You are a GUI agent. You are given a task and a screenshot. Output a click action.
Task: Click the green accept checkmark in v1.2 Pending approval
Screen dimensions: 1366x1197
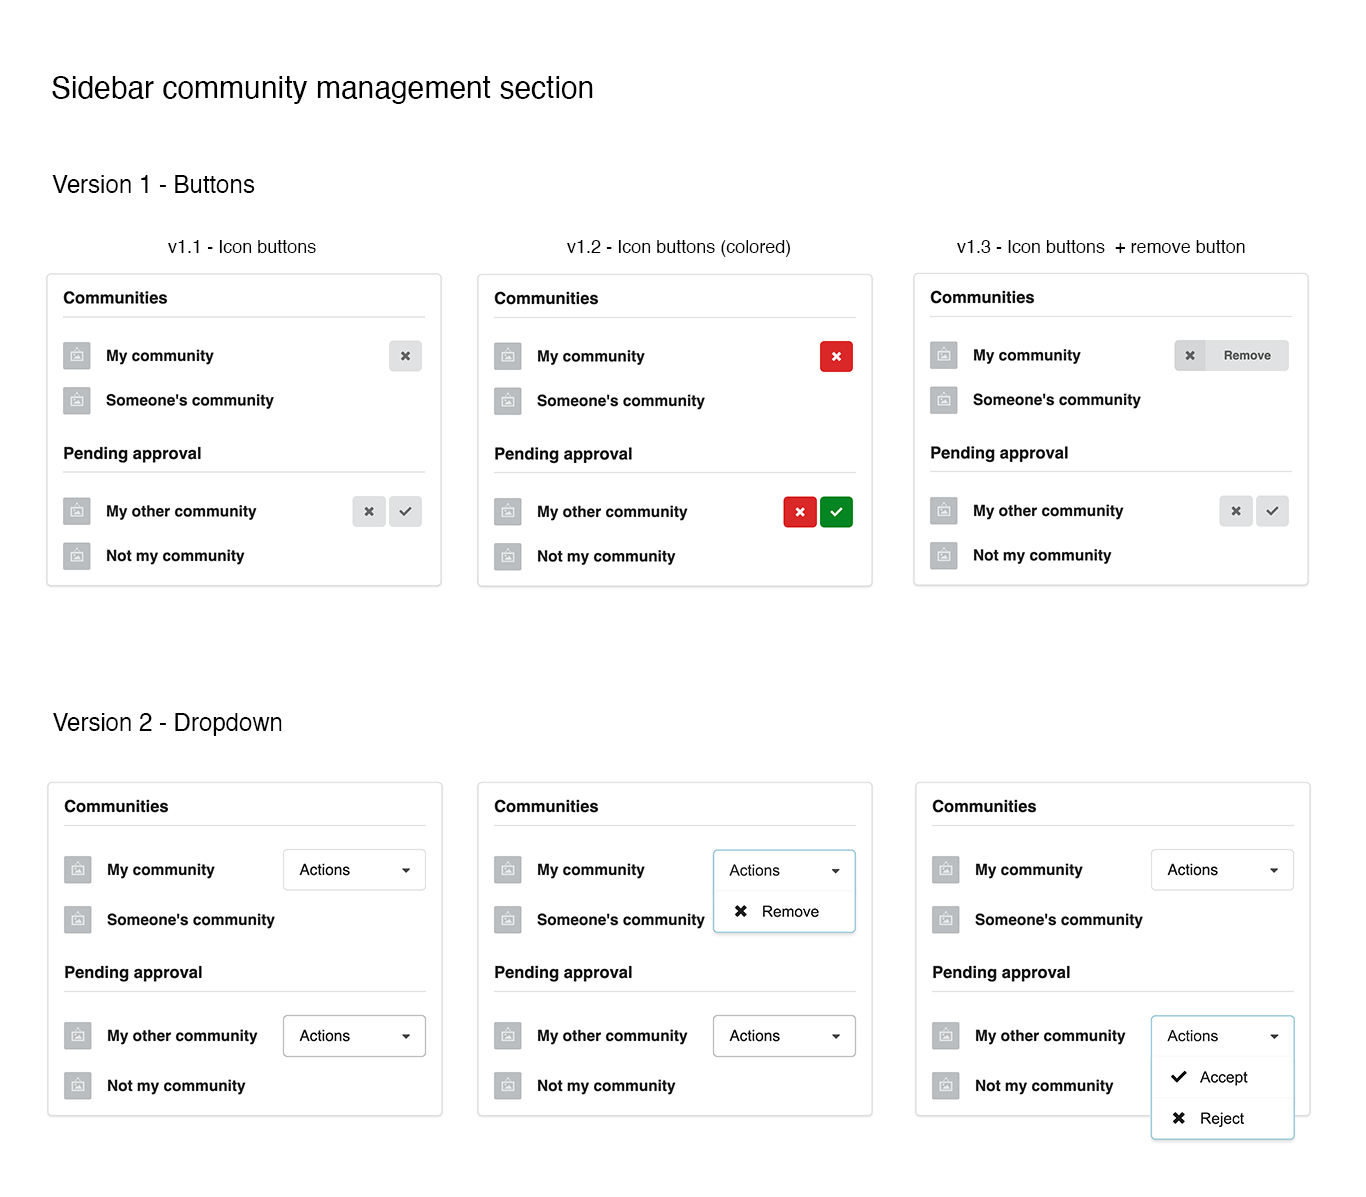tap(836, 511)
